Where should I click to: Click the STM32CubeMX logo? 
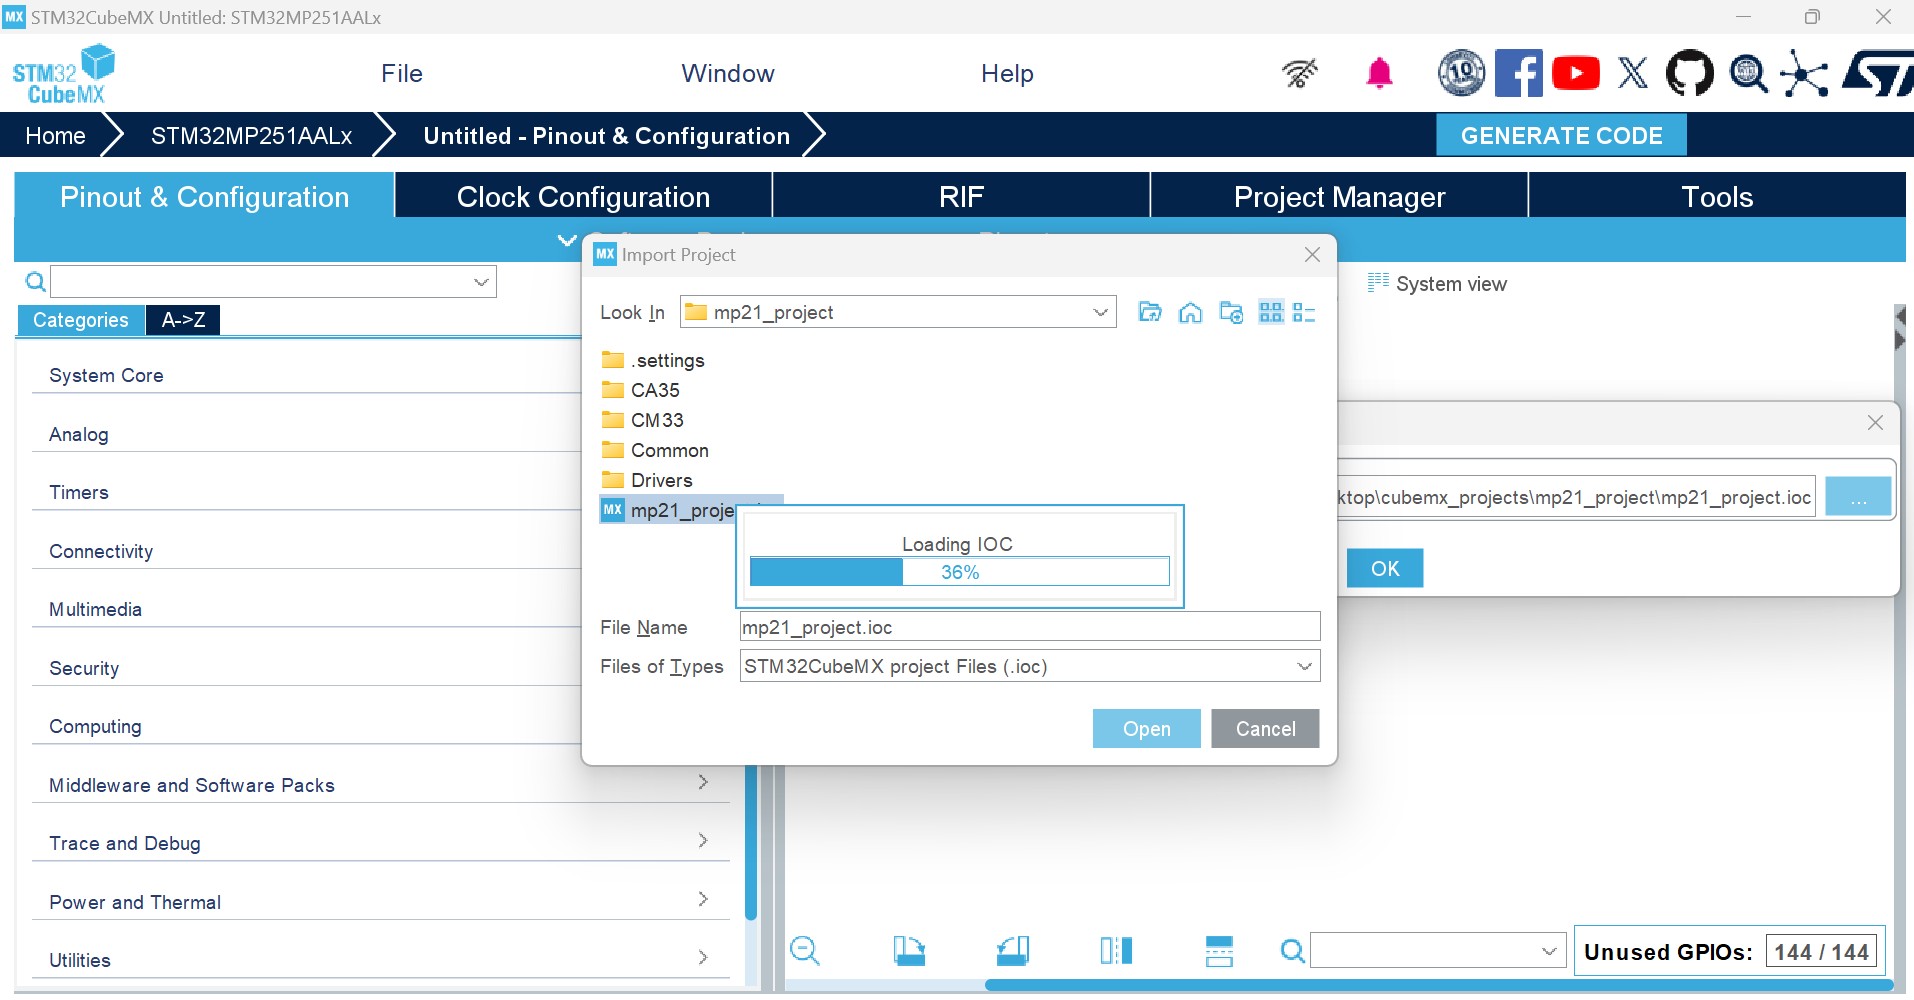(64, 74)
